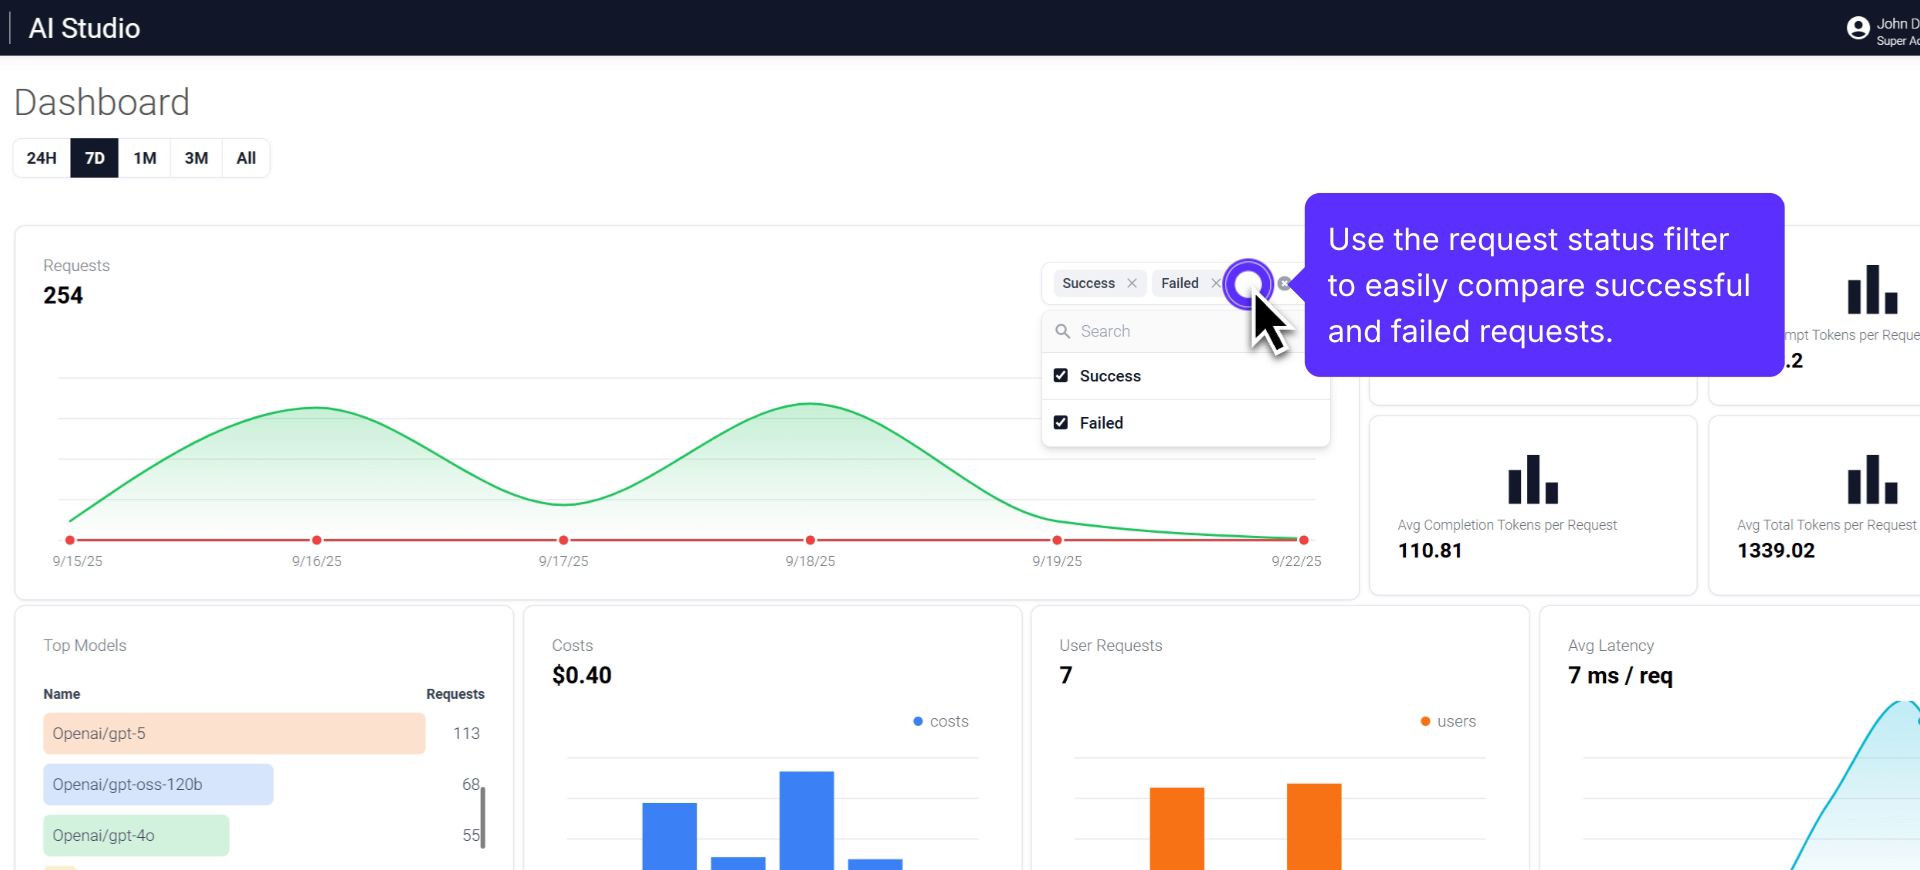Click the blue costs legend dot

click(918, 721)
